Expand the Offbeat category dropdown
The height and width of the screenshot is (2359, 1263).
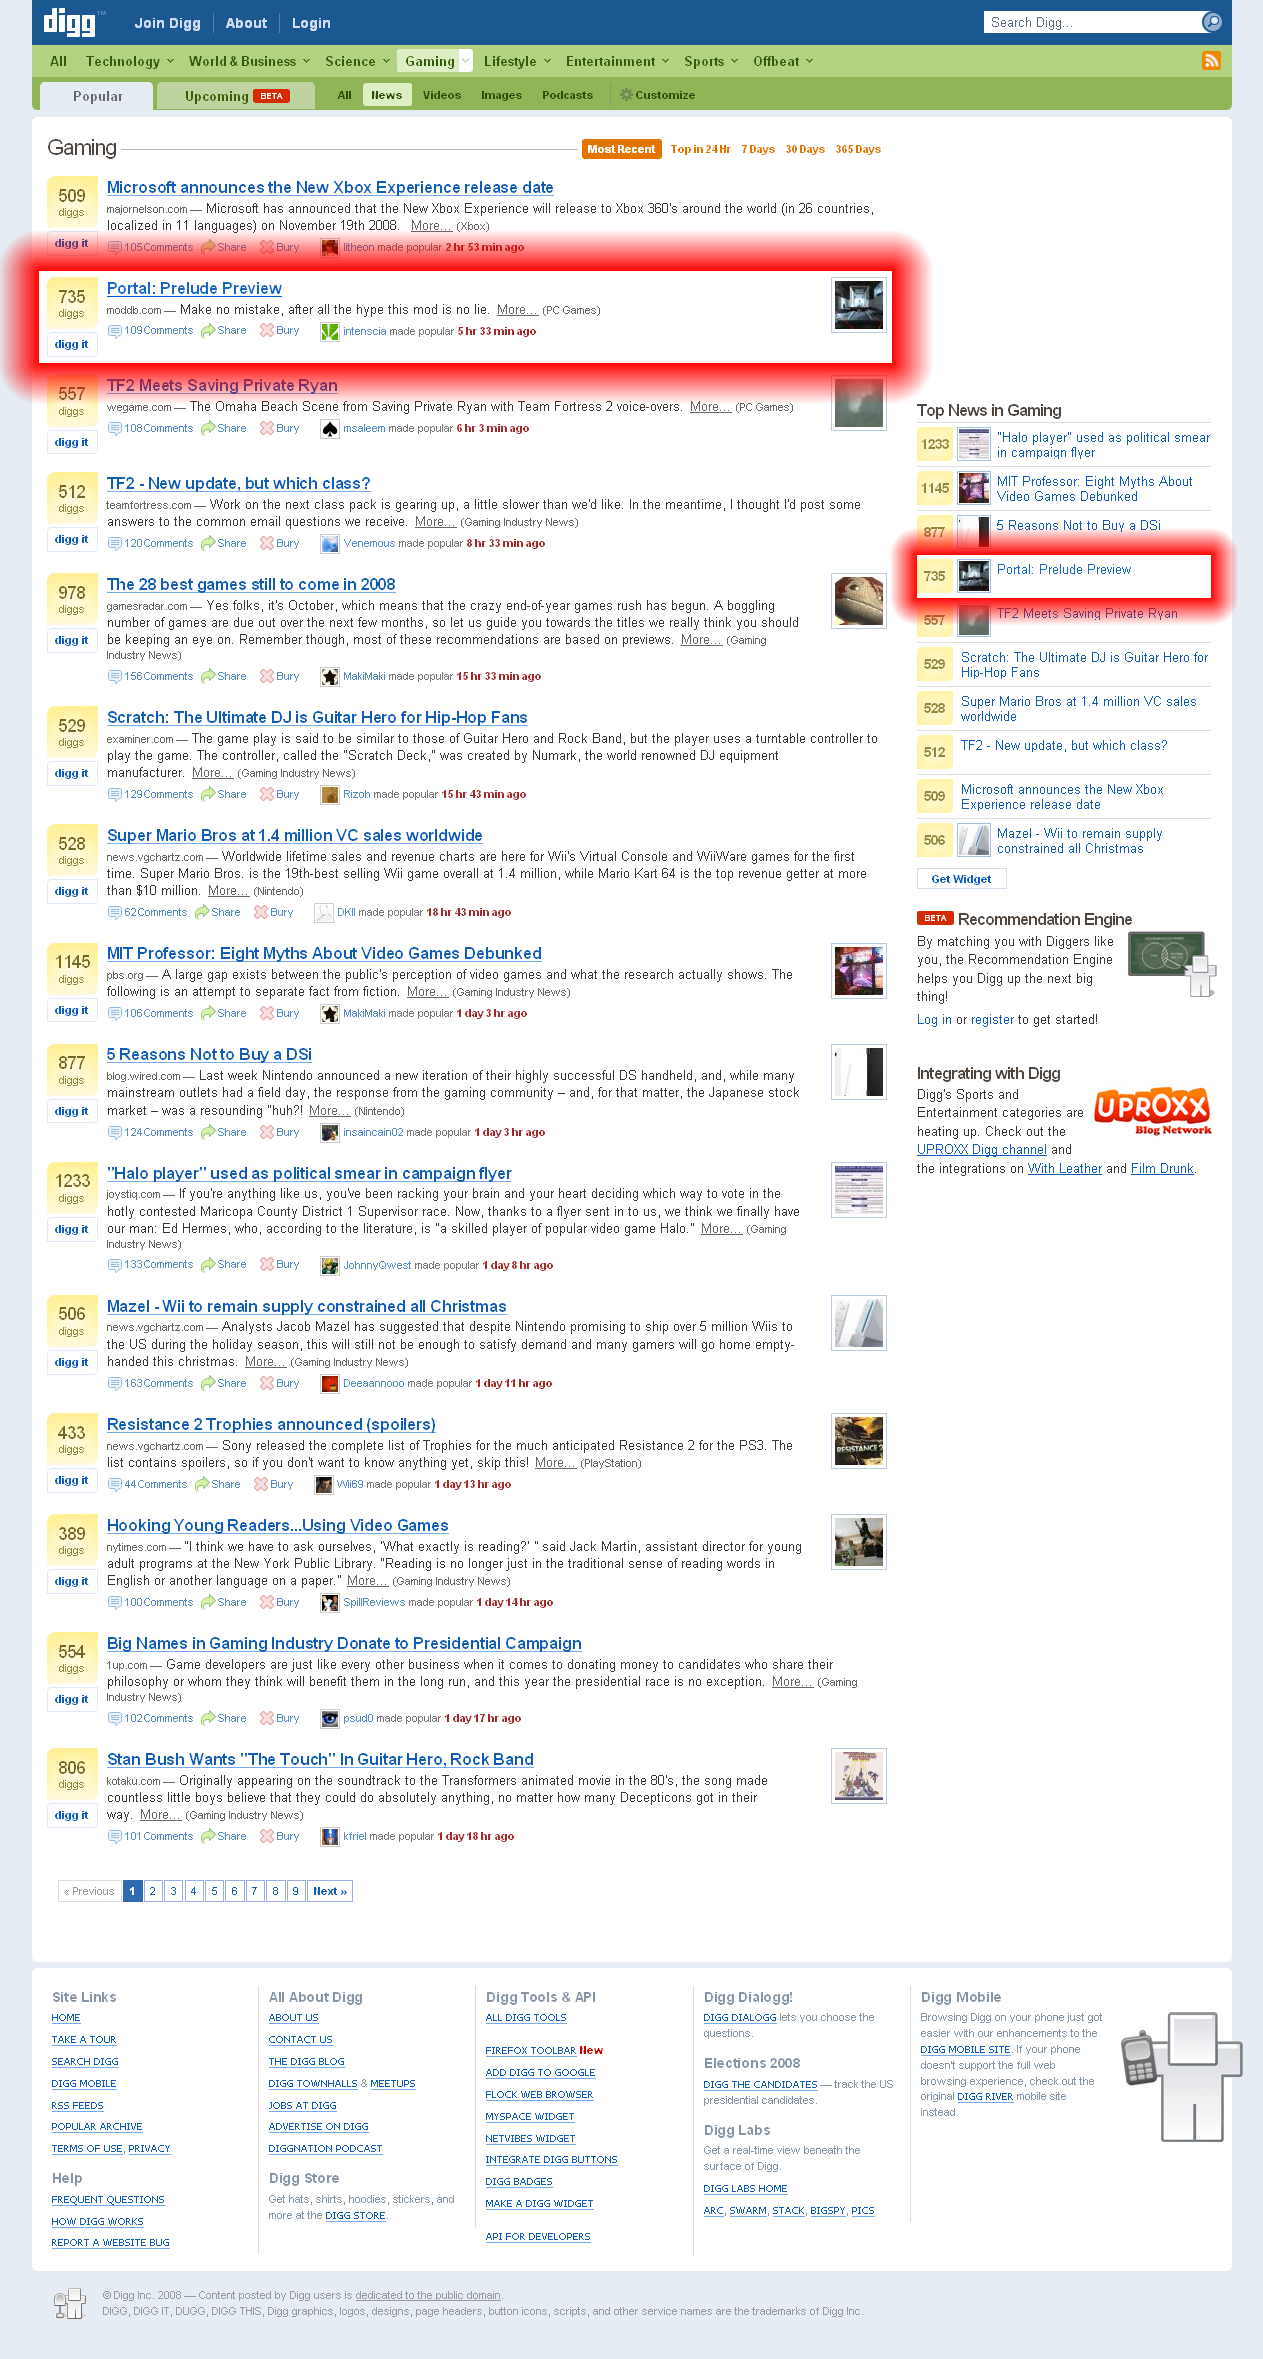point(809,61)
